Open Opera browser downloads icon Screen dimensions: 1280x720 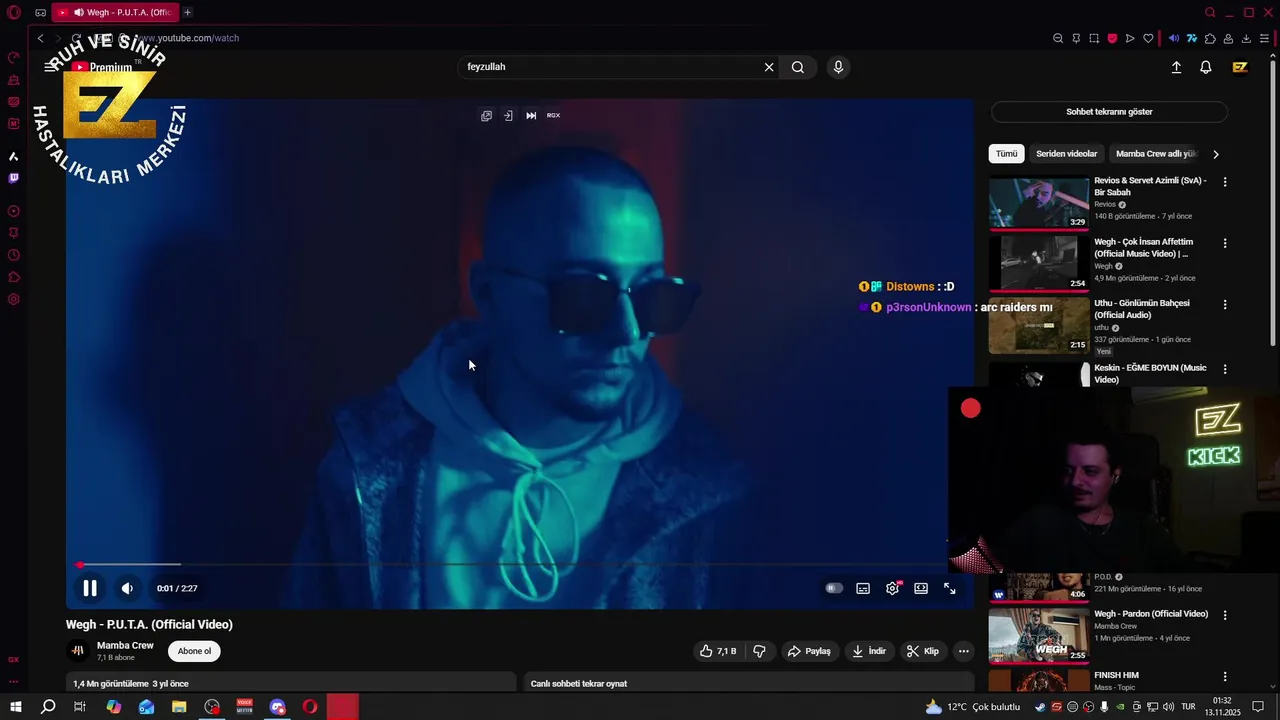[x=1246, y=38]
